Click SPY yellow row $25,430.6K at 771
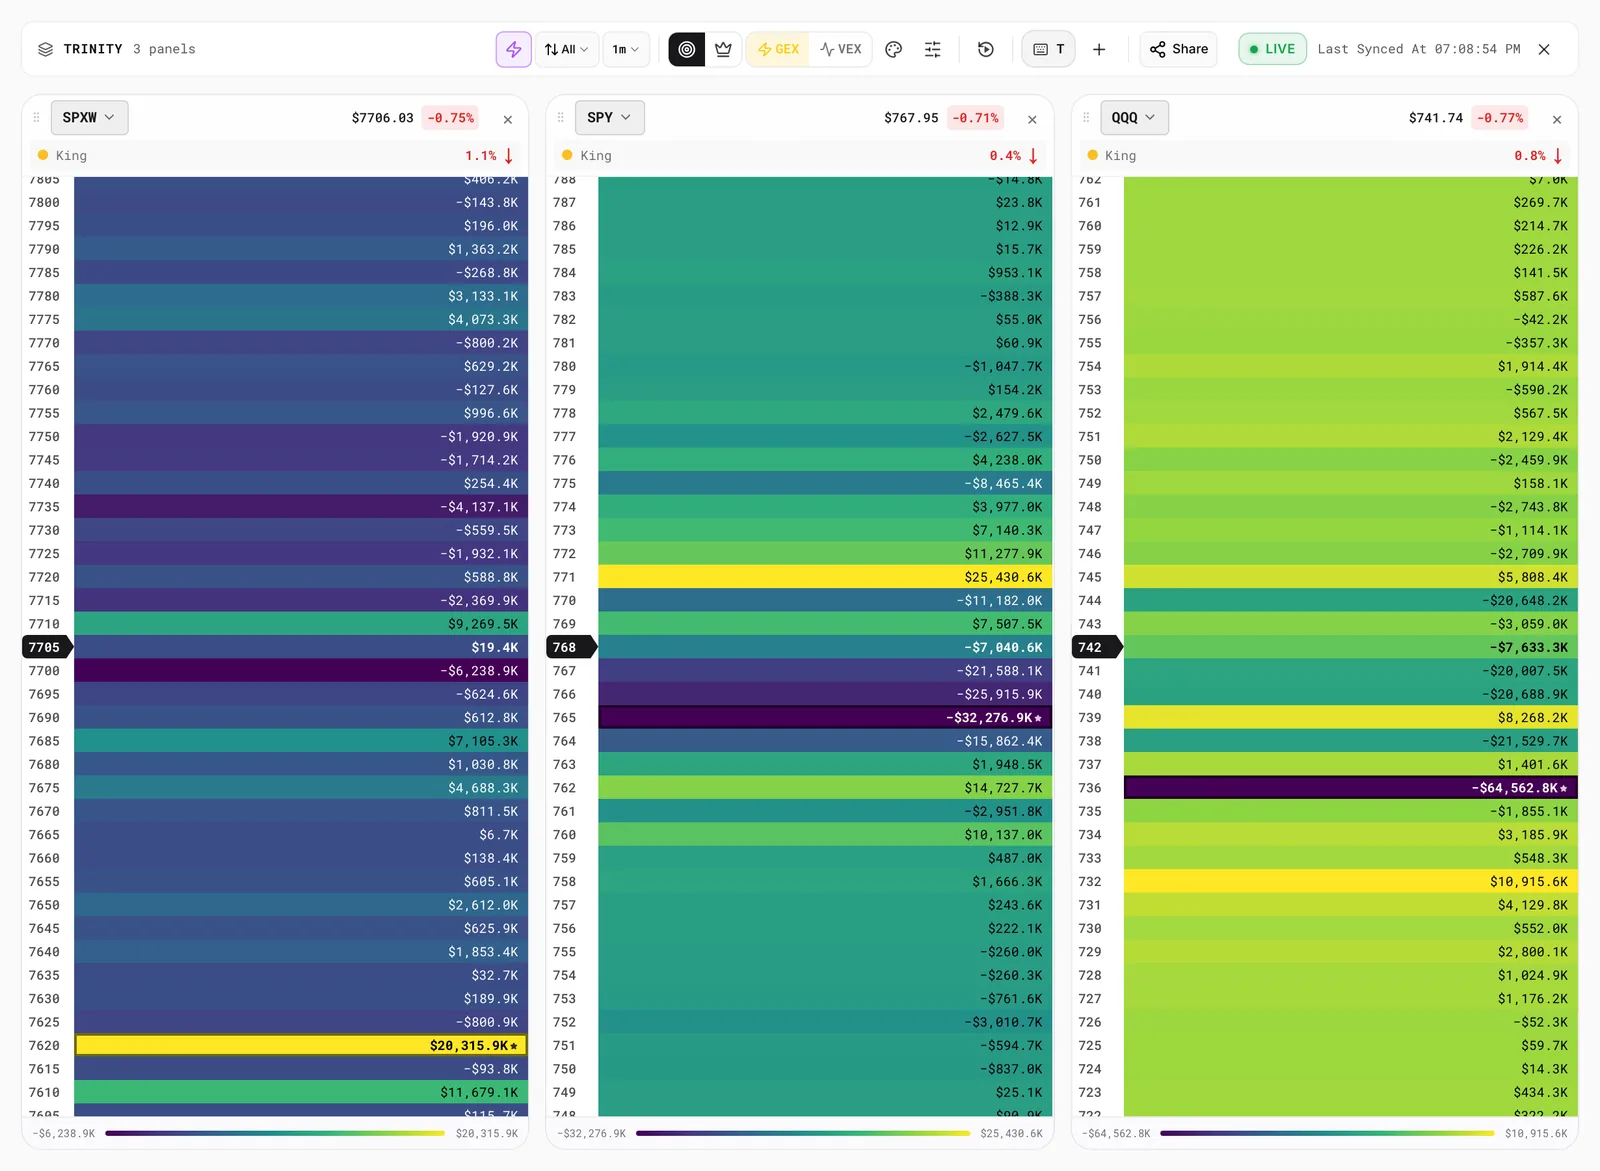 [x=825, y=577]
